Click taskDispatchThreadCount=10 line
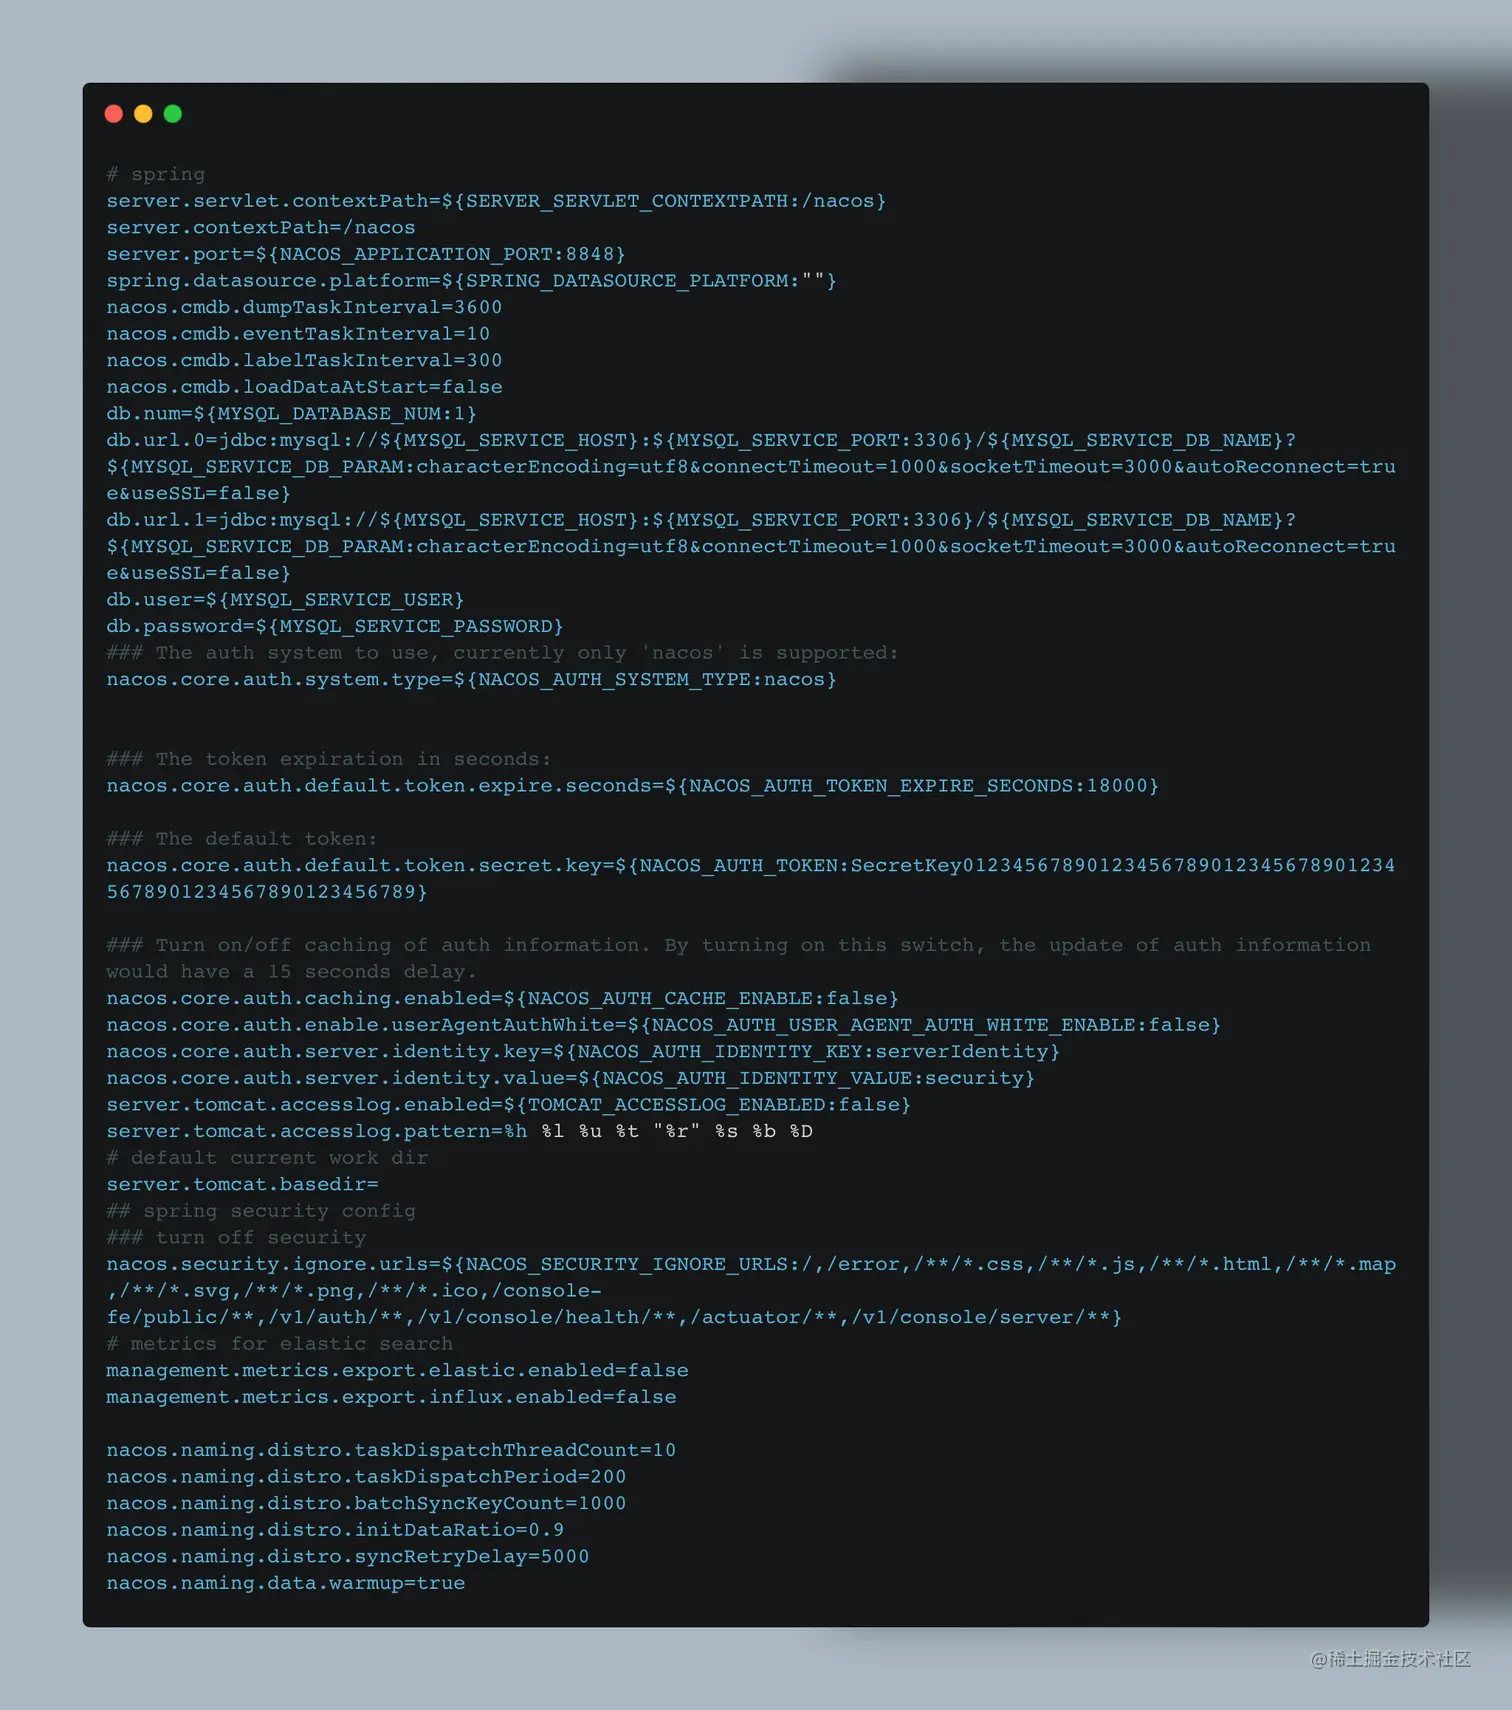Viewport: 1512px width, 1710px height. coord(392,1450)
